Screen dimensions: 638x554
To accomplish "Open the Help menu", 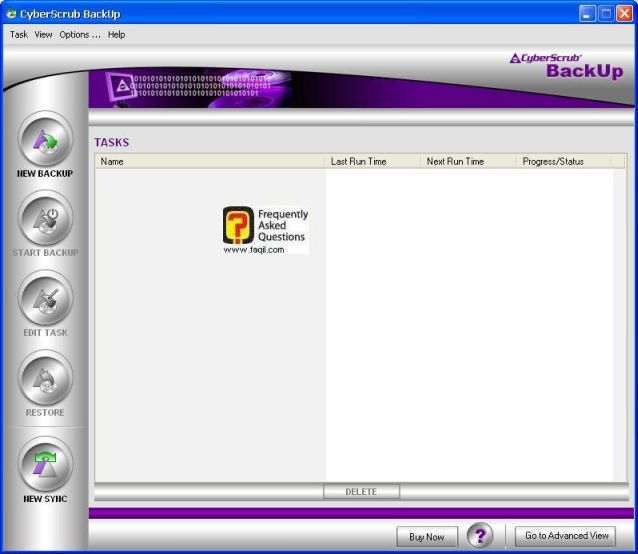I will (117, 34).
